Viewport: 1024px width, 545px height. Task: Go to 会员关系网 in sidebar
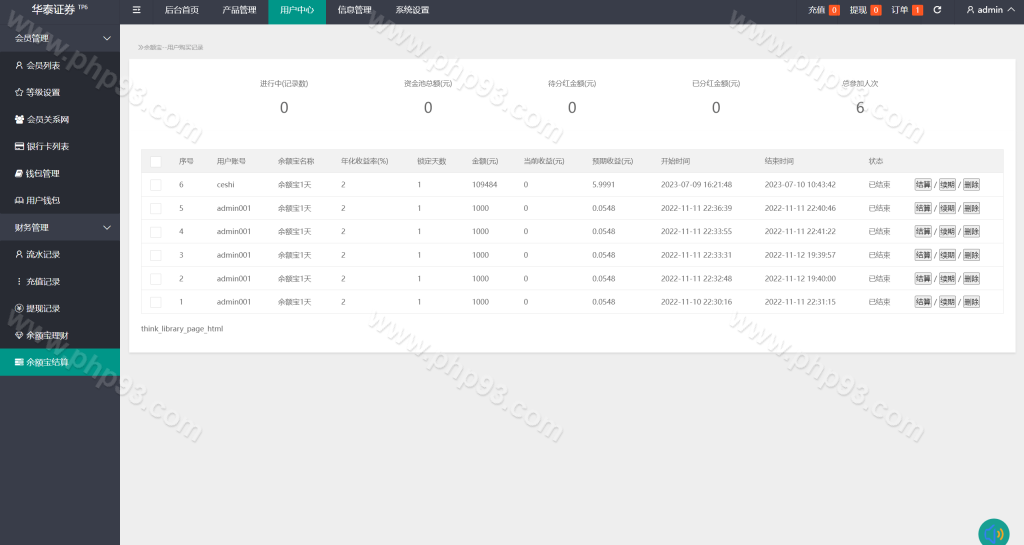click(46, 119)
